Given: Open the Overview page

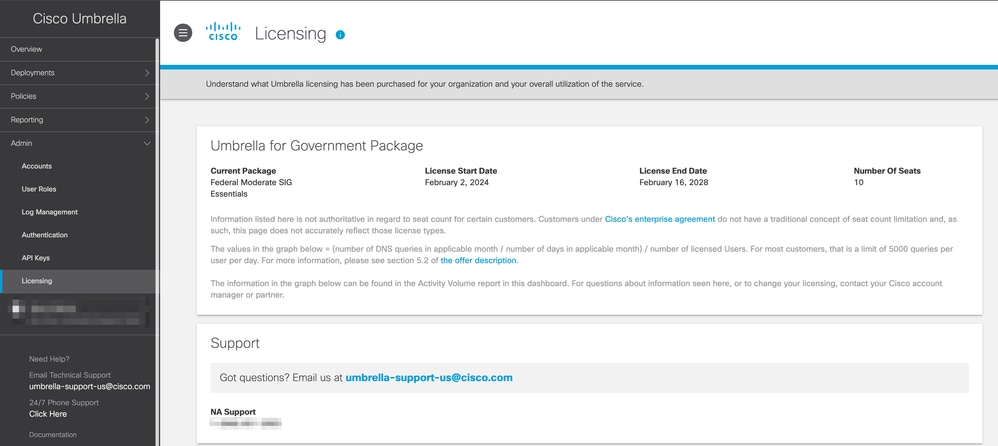Looking at the screenshot, I should (x=27, y=49).
